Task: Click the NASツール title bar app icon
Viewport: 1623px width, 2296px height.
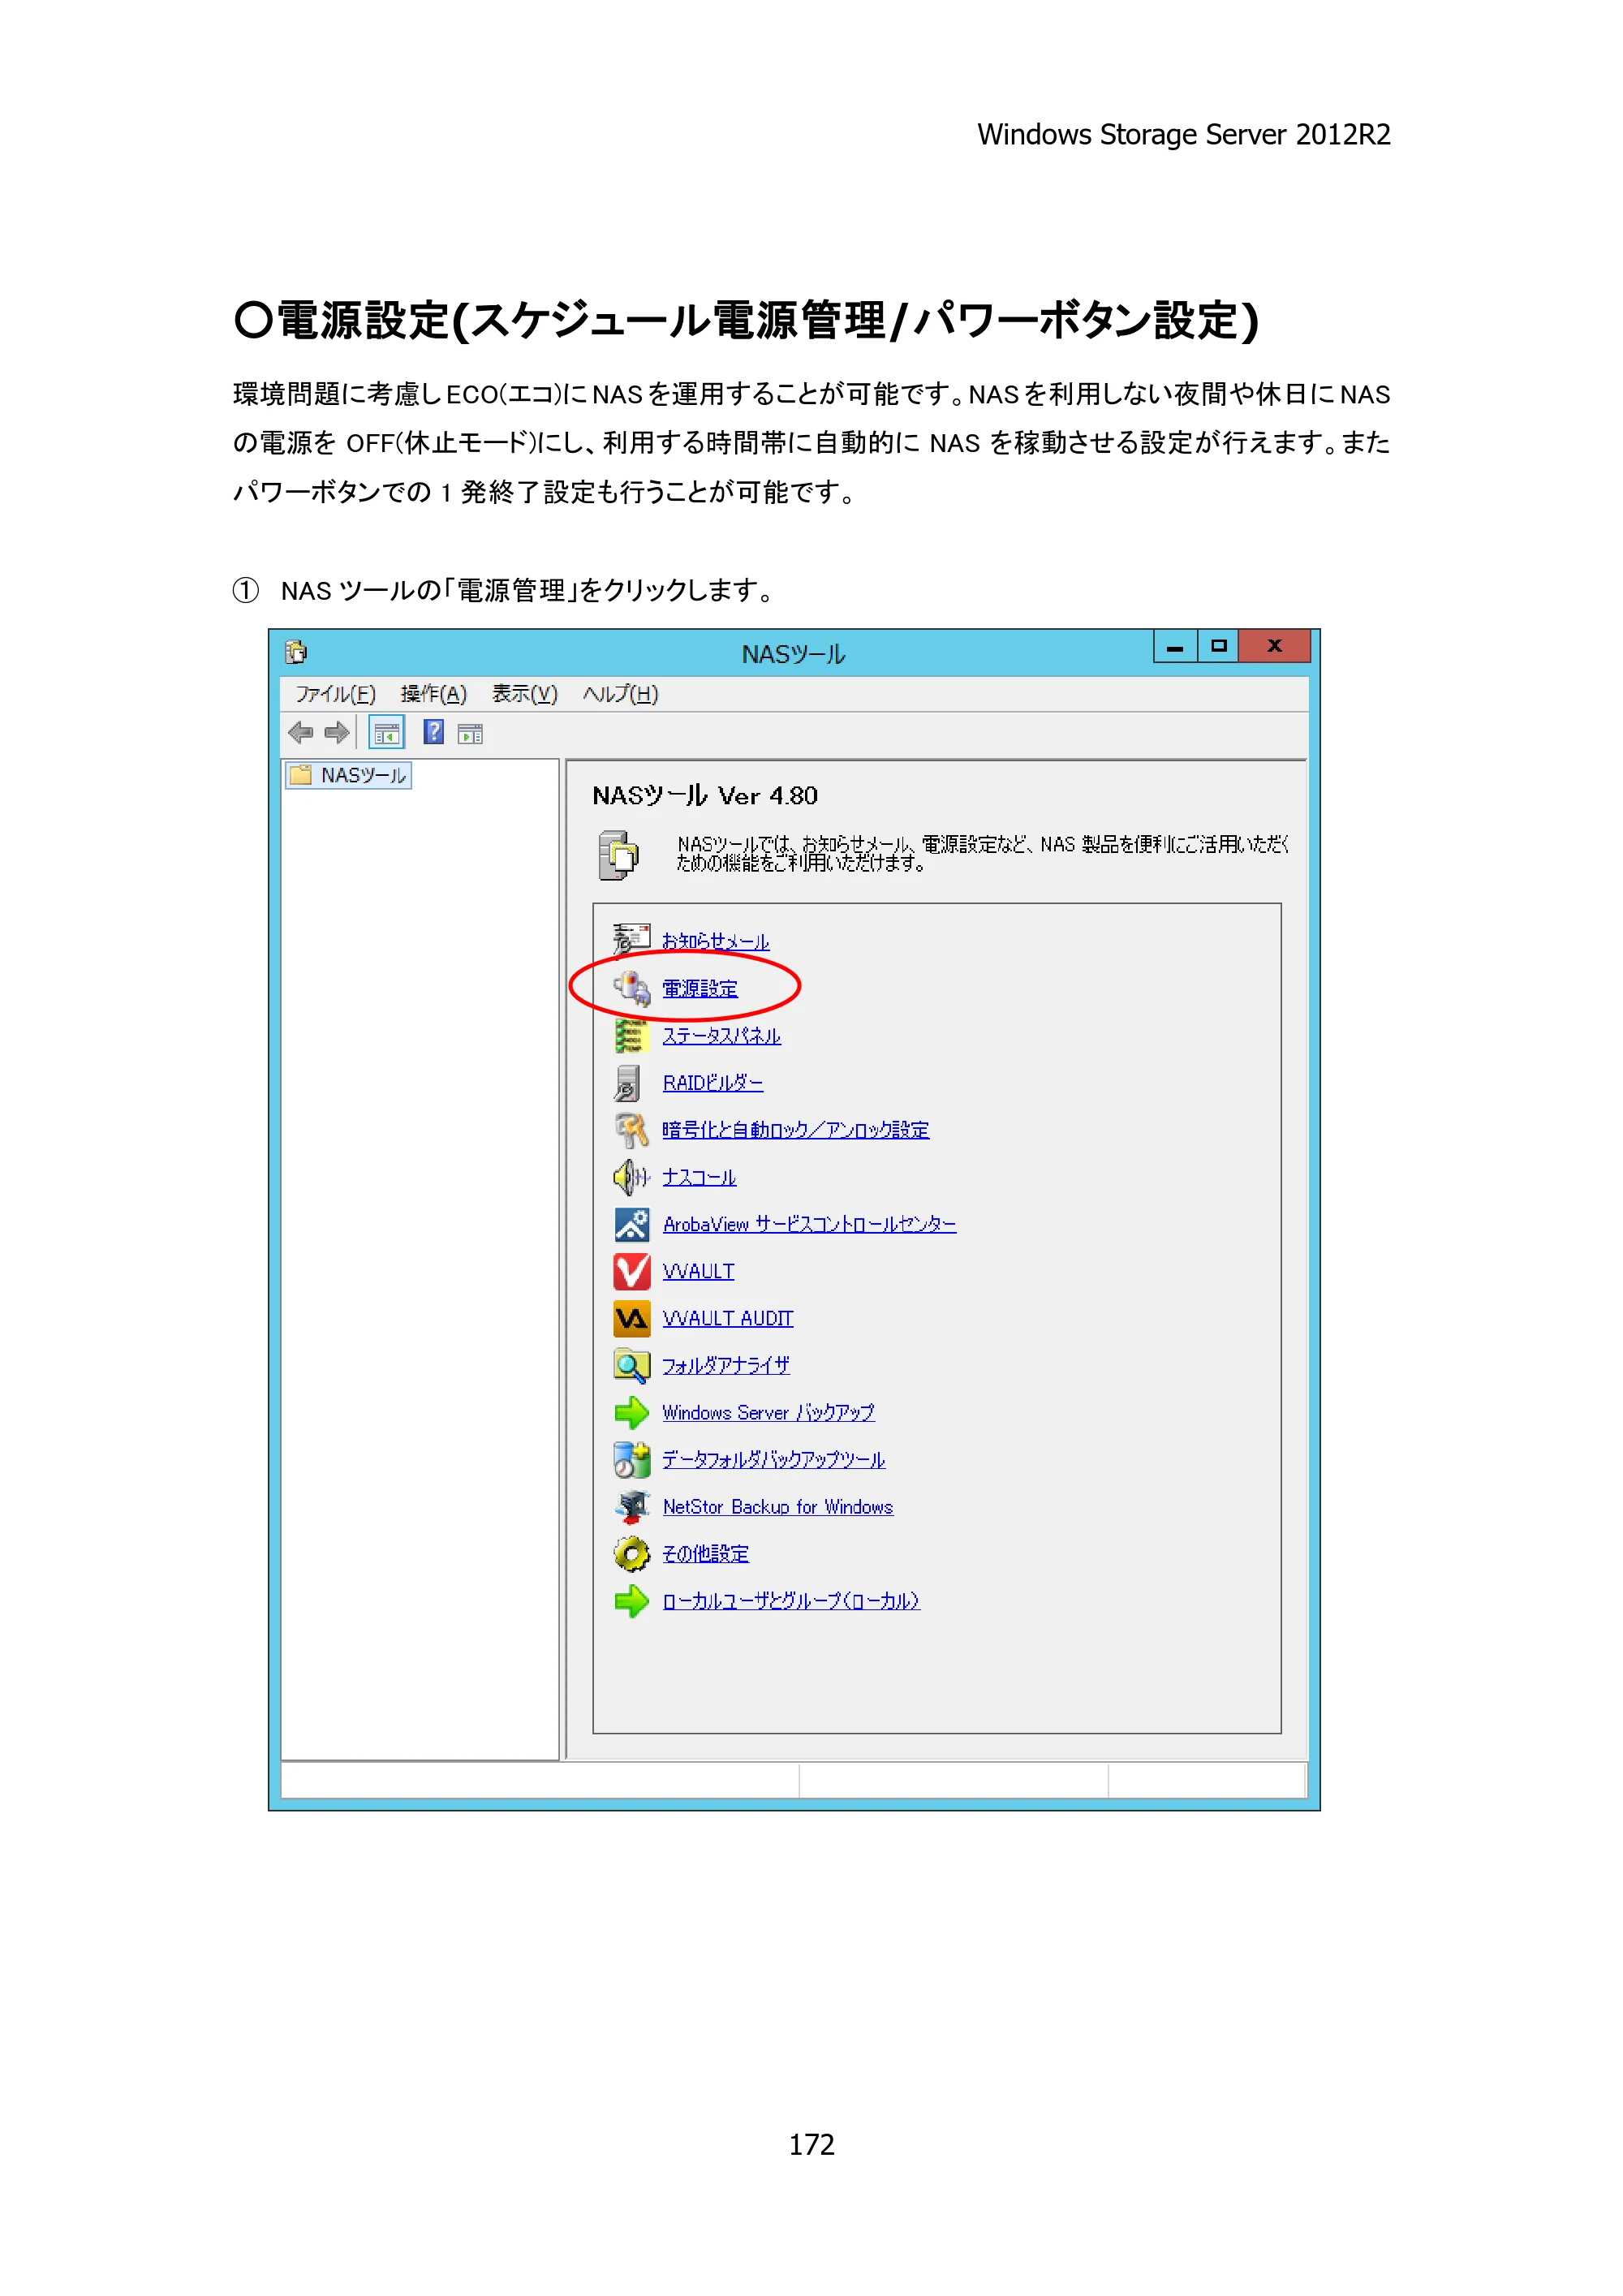Action: coord(296,652)
